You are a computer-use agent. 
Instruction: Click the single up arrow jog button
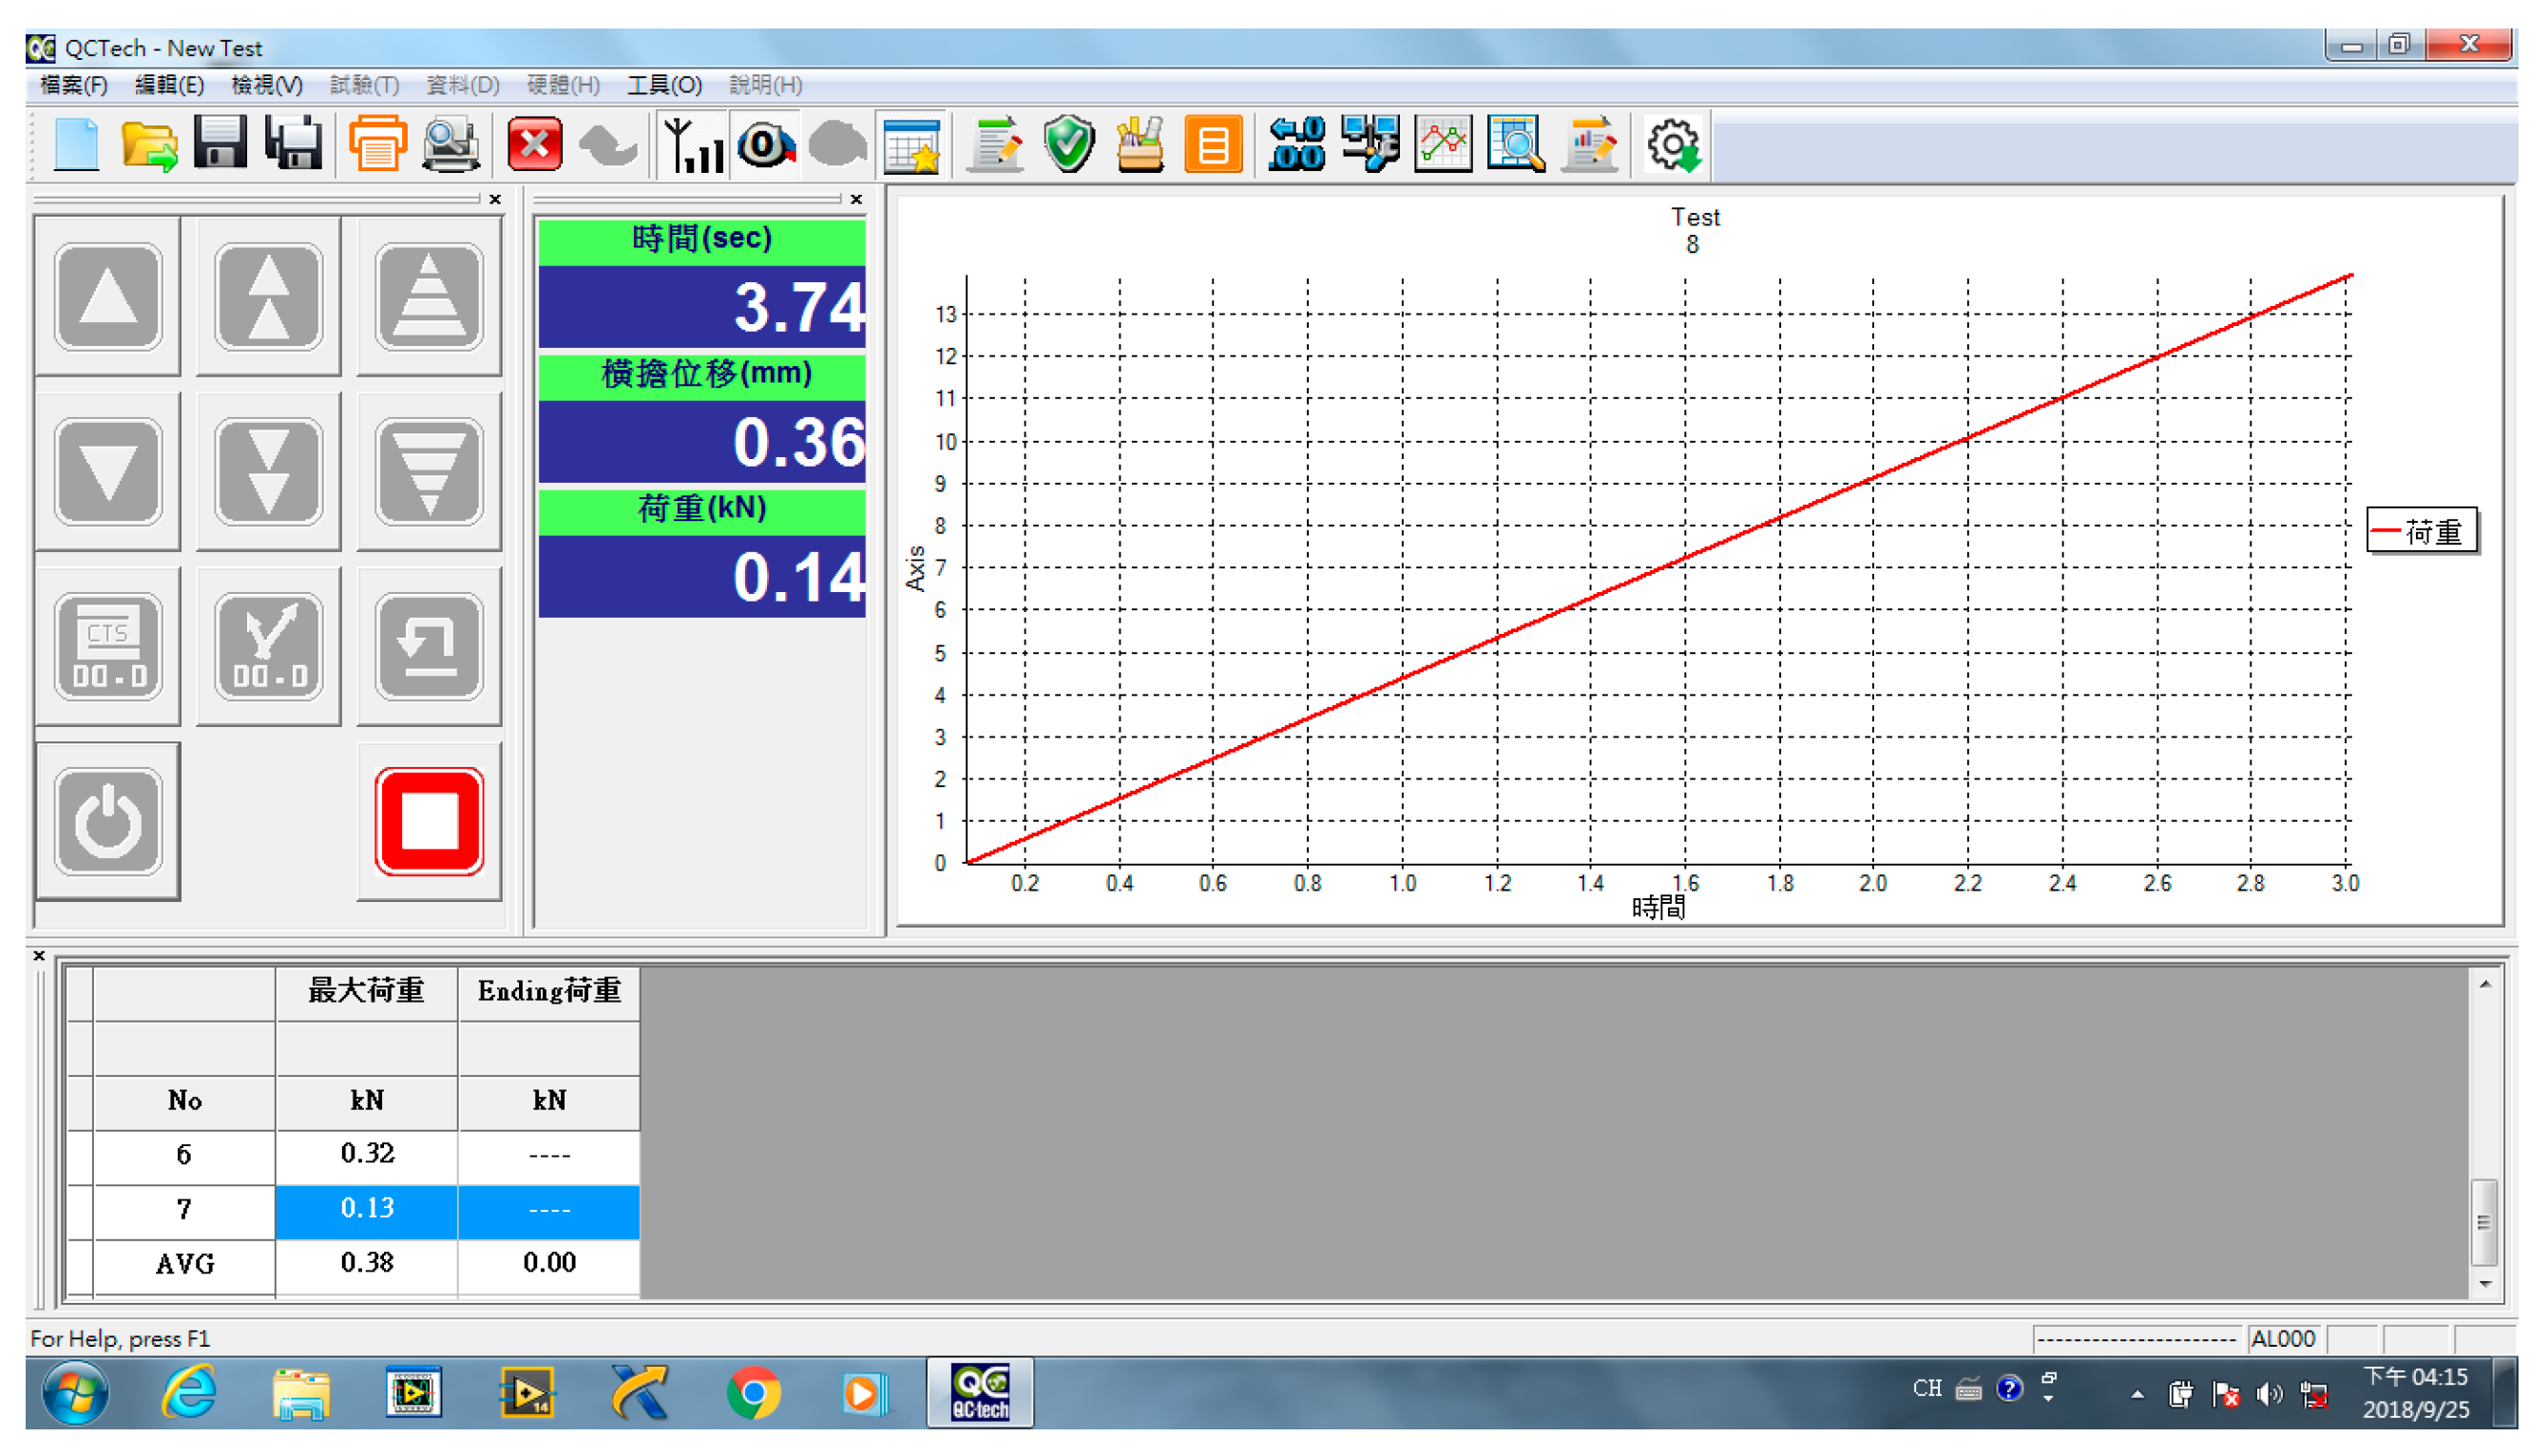coord(108,297)
